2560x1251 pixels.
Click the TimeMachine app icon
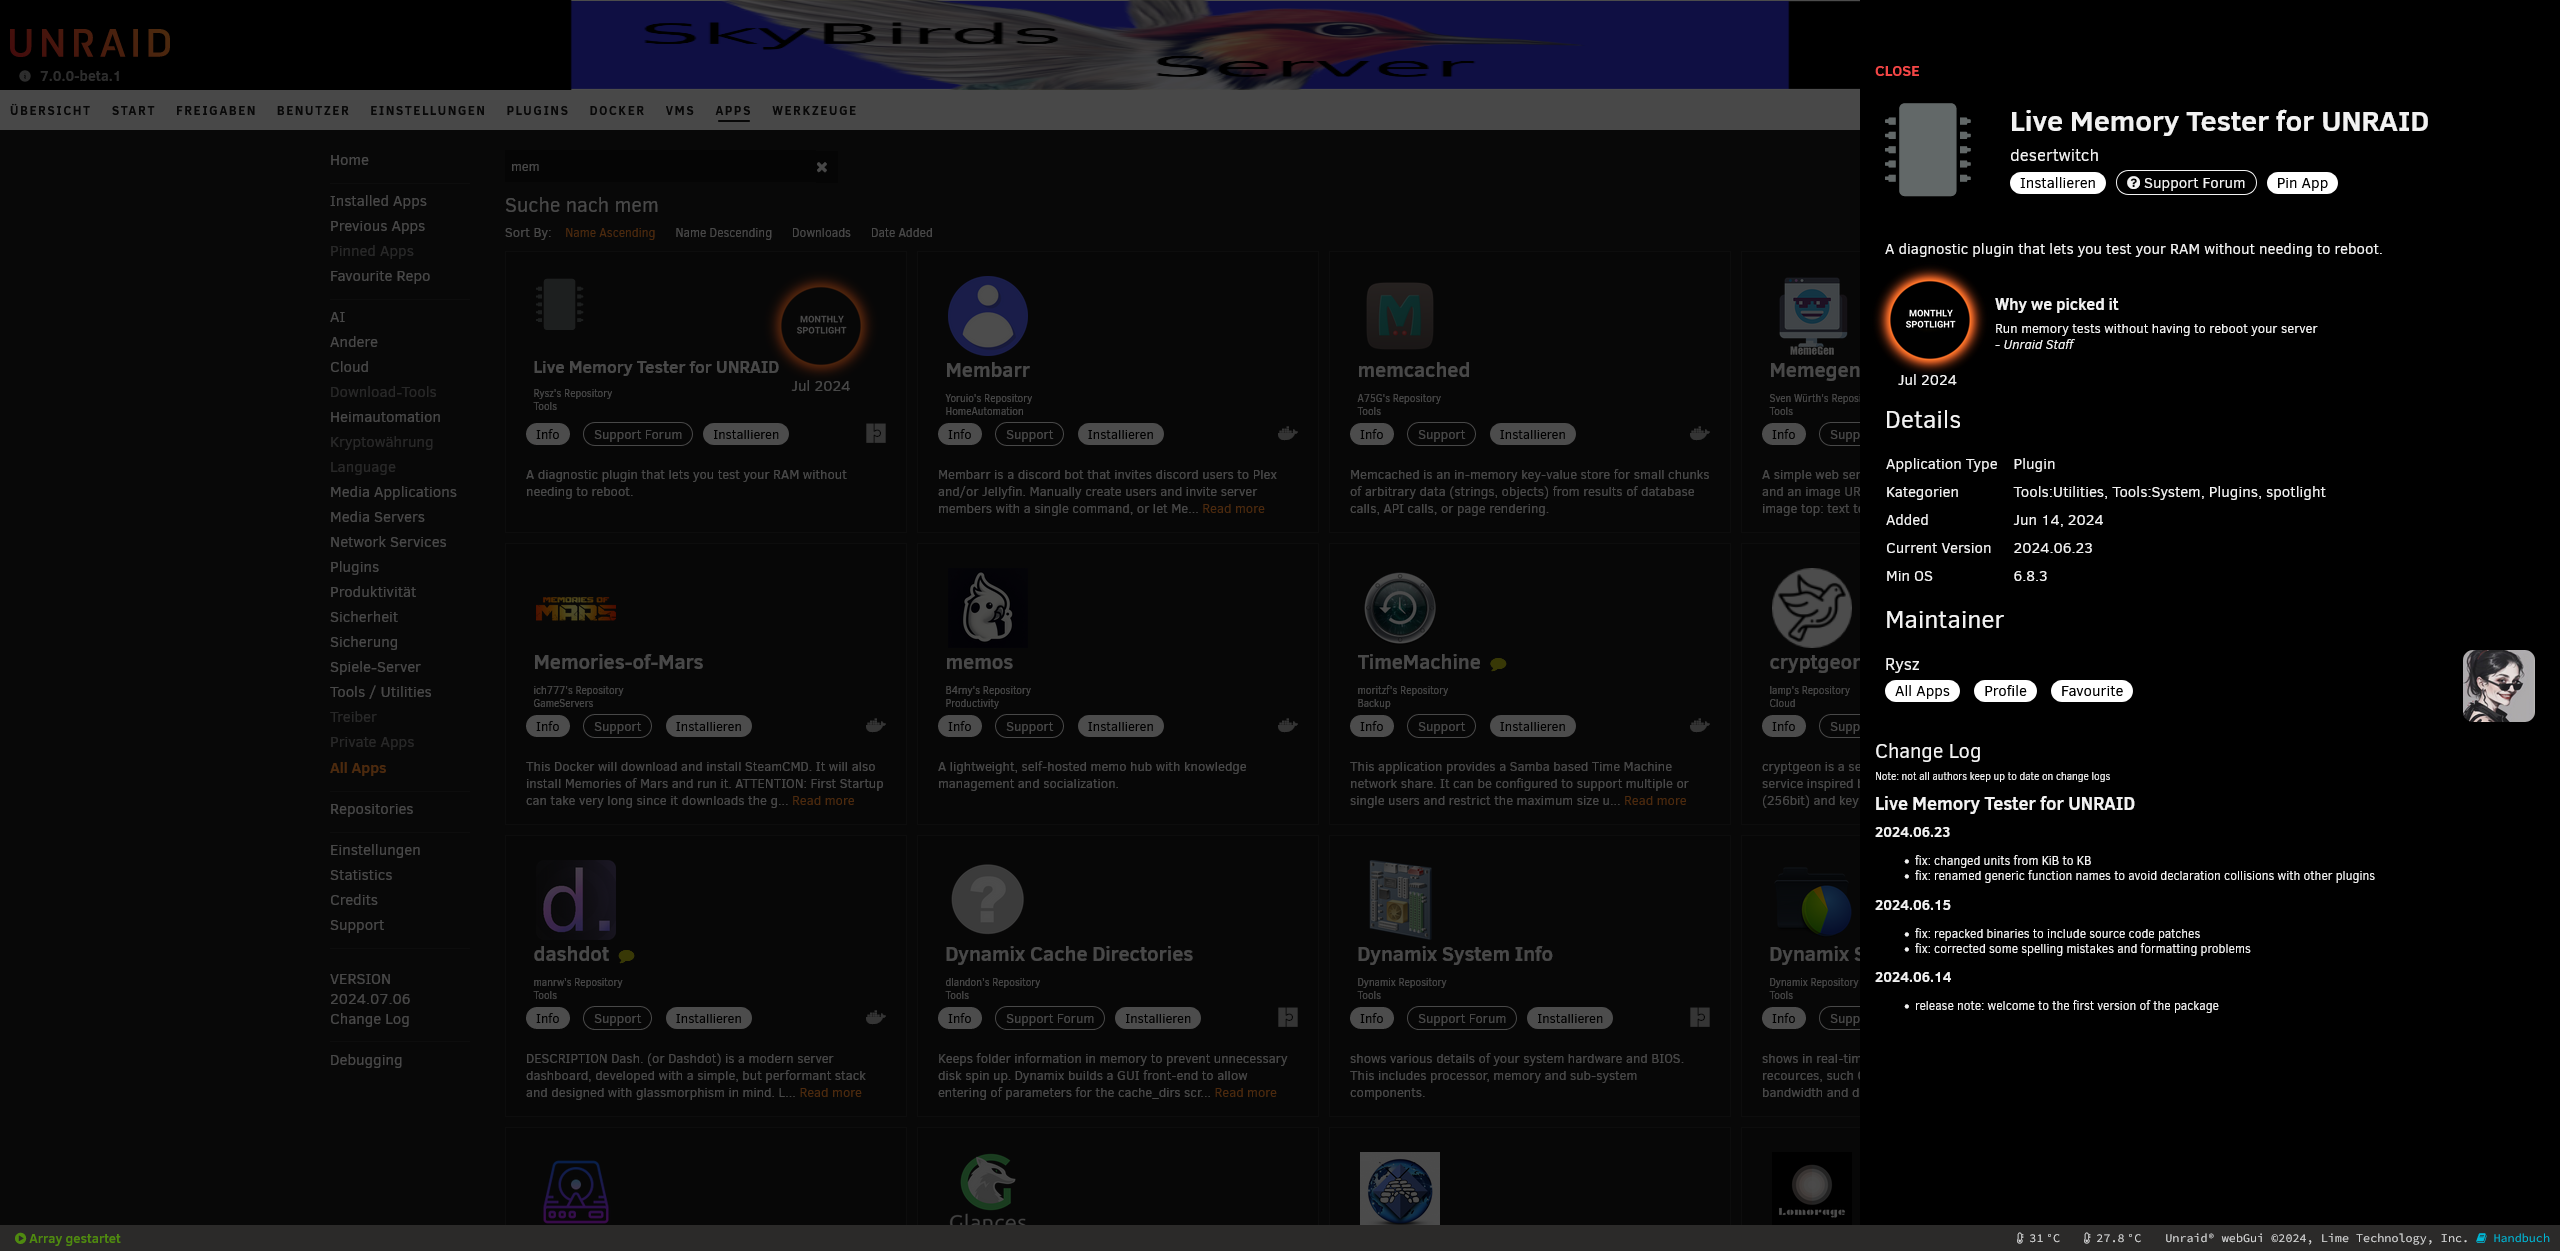coord(1399,608)
